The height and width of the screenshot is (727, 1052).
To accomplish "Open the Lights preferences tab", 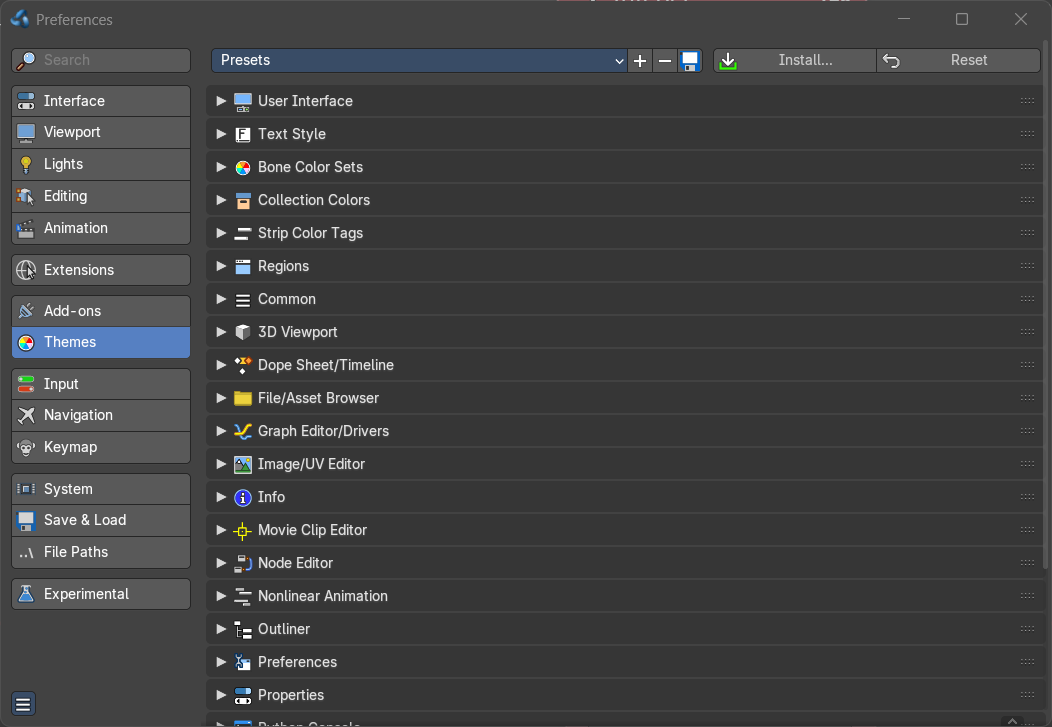I will point(101,164).
